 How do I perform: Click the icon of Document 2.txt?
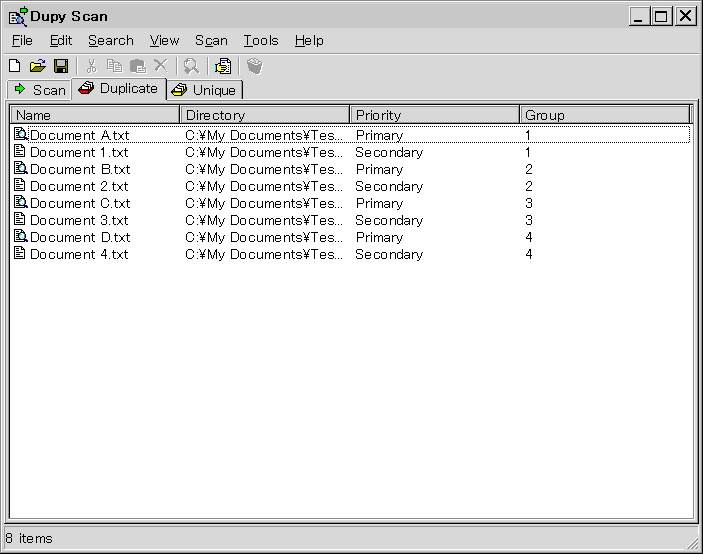point(19,185)
